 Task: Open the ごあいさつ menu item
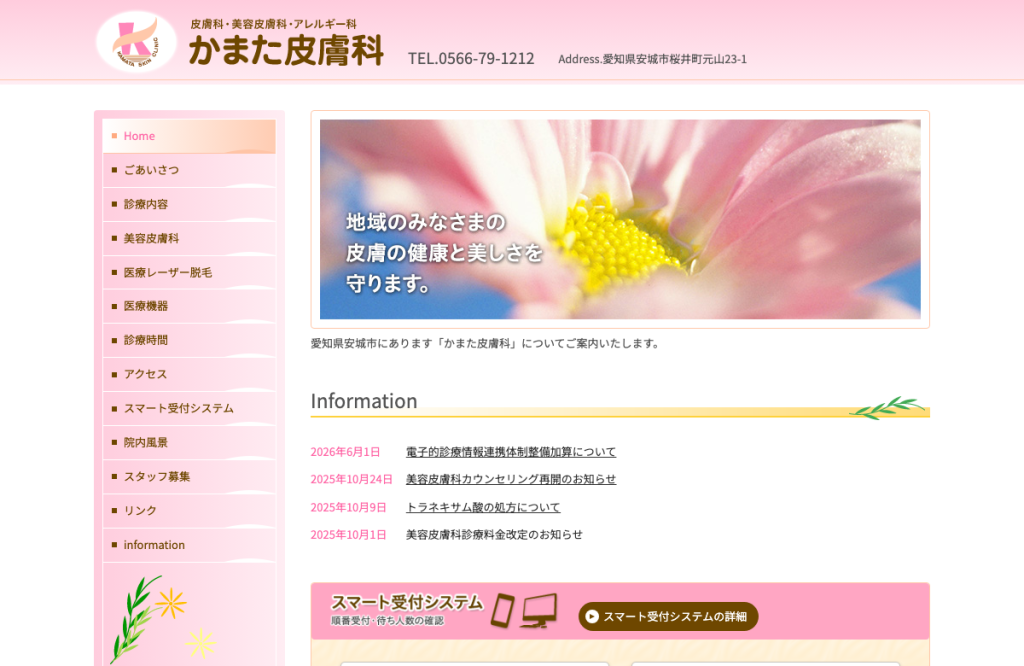tap(189, 170)
